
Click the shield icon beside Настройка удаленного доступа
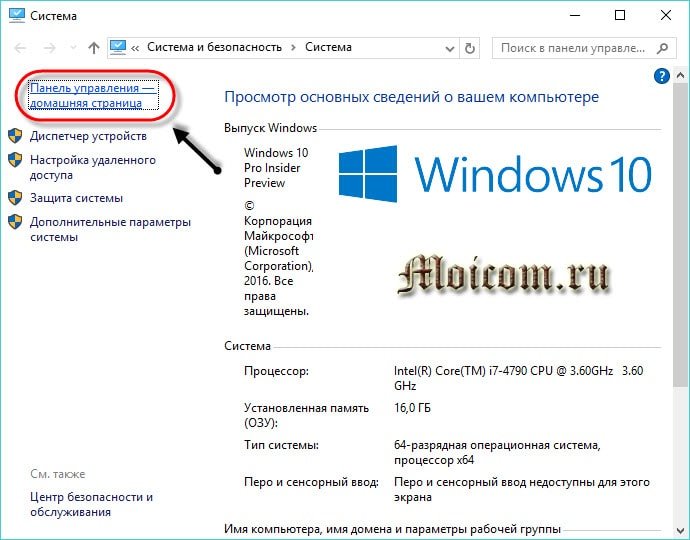15,160
